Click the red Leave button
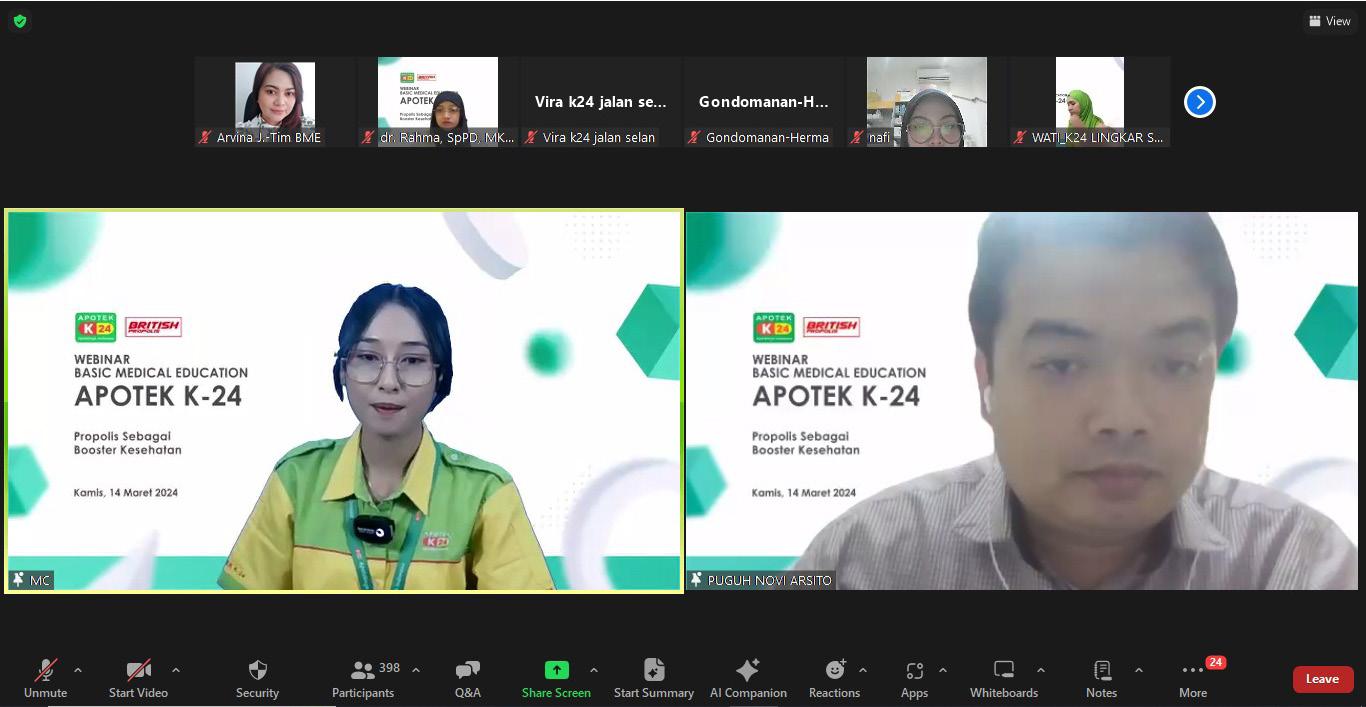Image resolution: width=1366 pixels, height=707 pixels. [1323, 679]
